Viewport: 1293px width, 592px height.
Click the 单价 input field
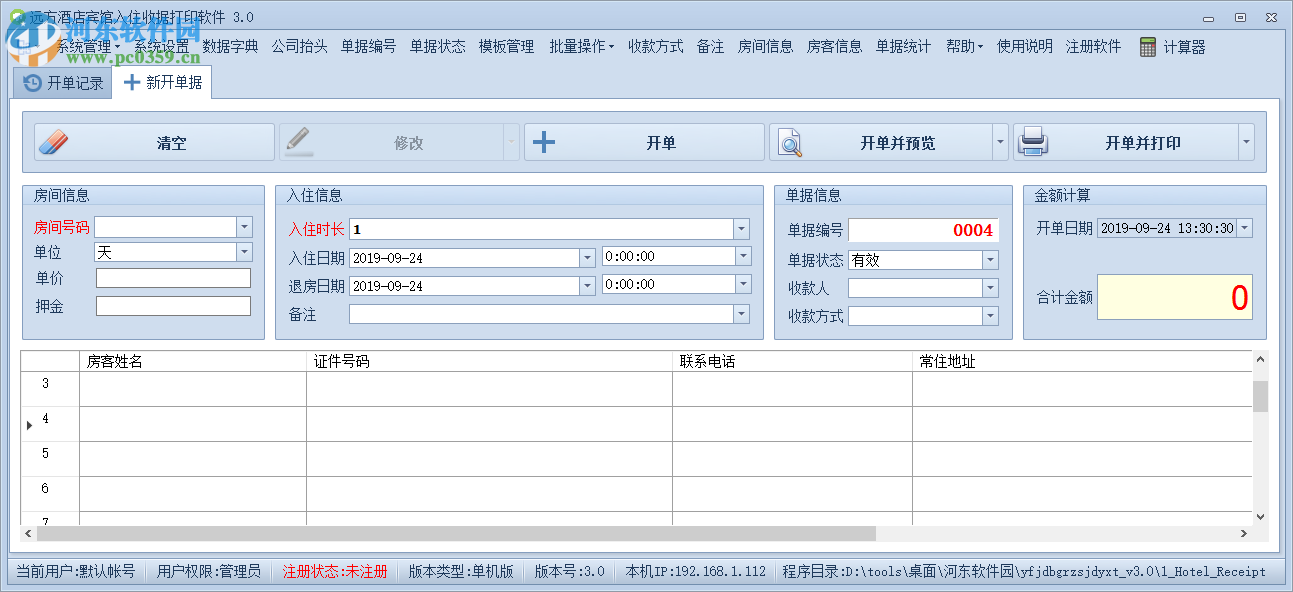pyautogui.click(x=173, y=278)
